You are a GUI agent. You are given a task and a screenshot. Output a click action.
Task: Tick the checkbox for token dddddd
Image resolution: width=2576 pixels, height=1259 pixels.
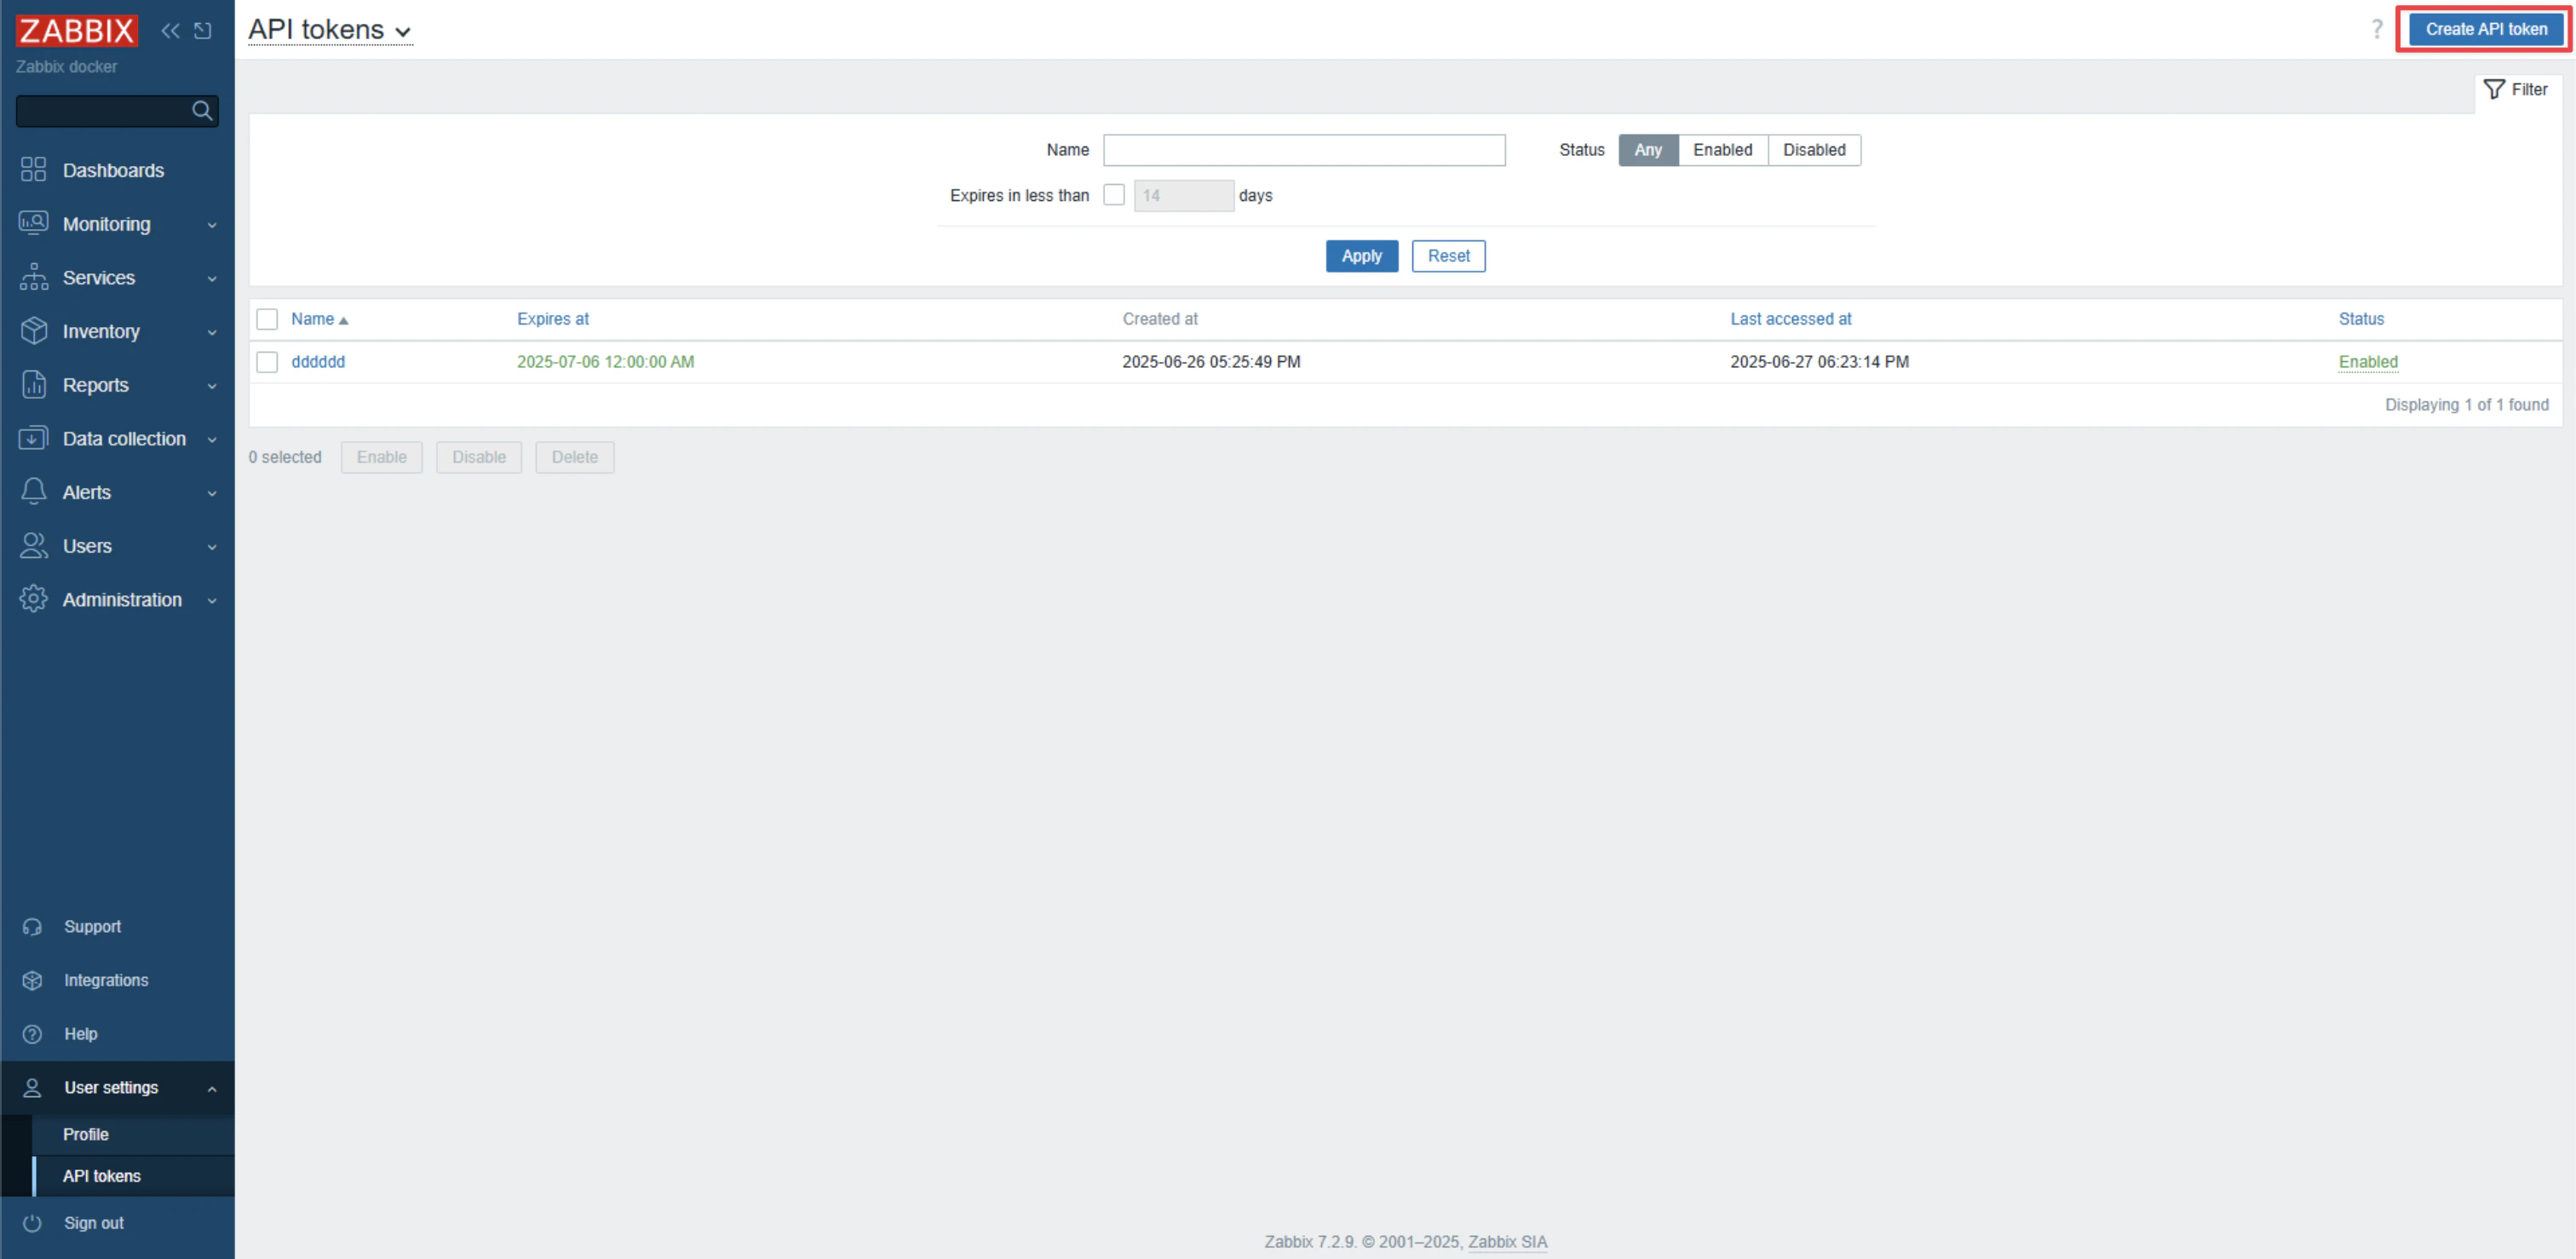267,362
